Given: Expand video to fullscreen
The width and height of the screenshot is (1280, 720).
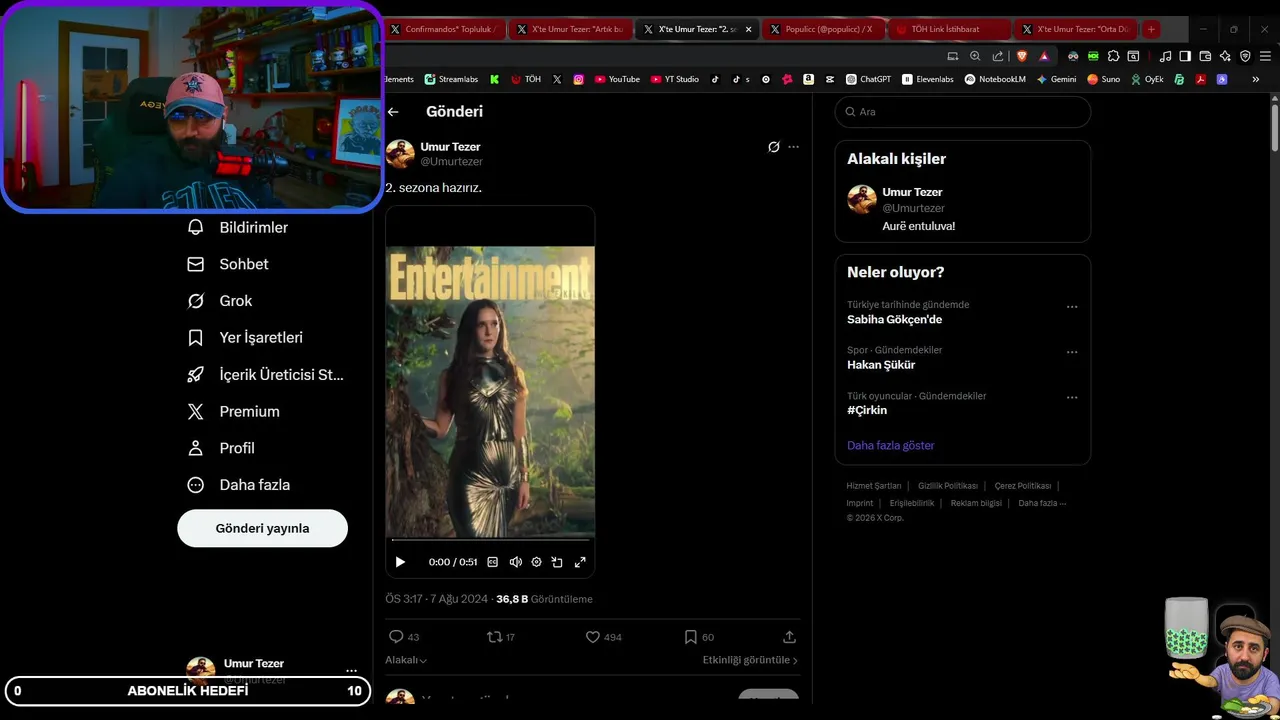Looking at the screenshot, I should [580, 562].
